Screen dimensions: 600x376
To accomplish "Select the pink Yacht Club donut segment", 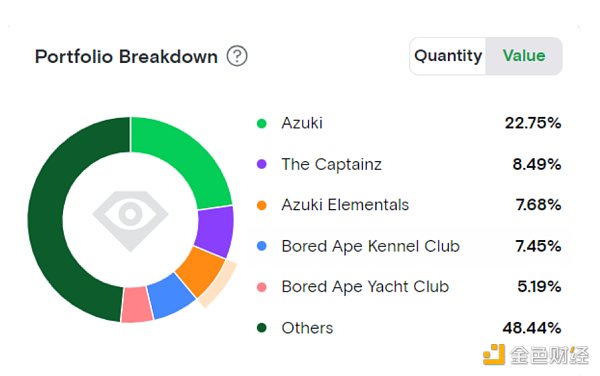I will (x=137, y=305).
